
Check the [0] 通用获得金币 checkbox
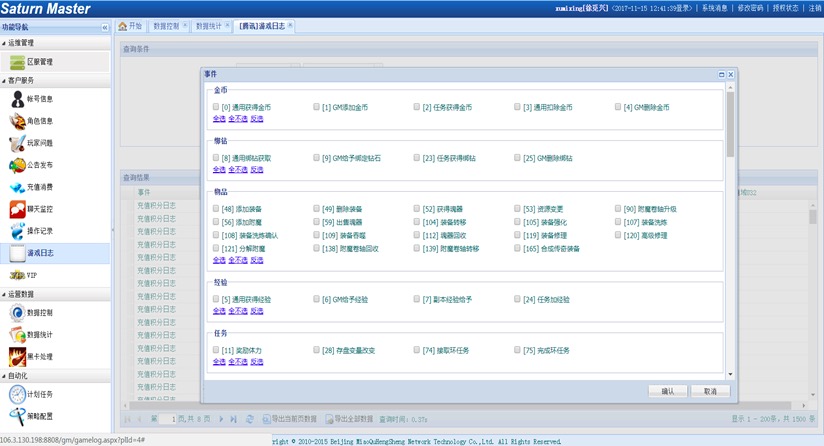click(216, 107)
